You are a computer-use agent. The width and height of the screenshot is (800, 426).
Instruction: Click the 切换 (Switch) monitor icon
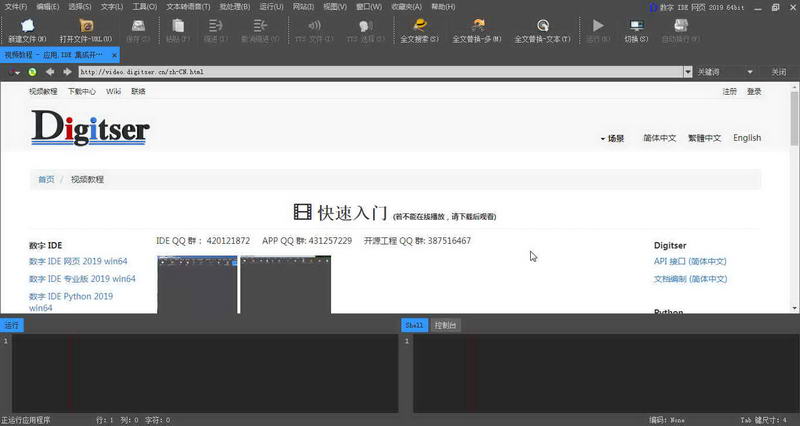pyautogui.click(x=636, y=25)
